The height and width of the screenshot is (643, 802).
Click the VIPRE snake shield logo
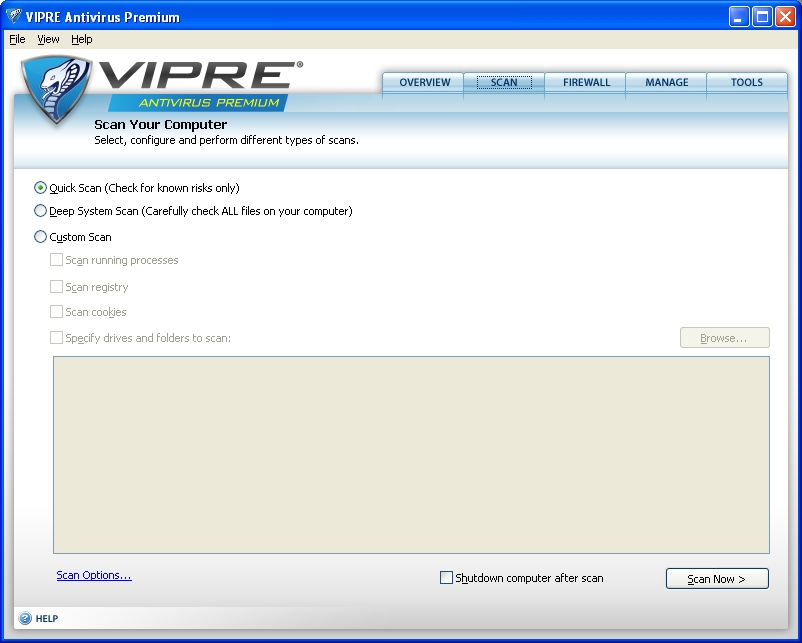pos(55,90)
